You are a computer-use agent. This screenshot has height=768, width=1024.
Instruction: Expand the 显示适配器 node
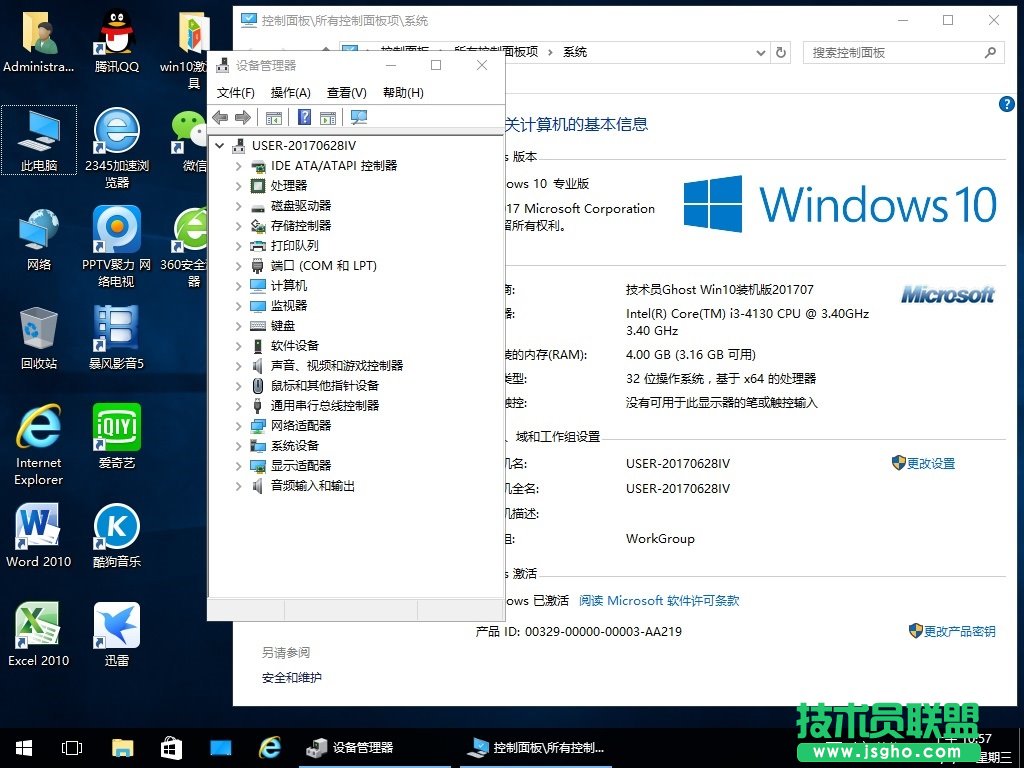[x=238, y=466]
